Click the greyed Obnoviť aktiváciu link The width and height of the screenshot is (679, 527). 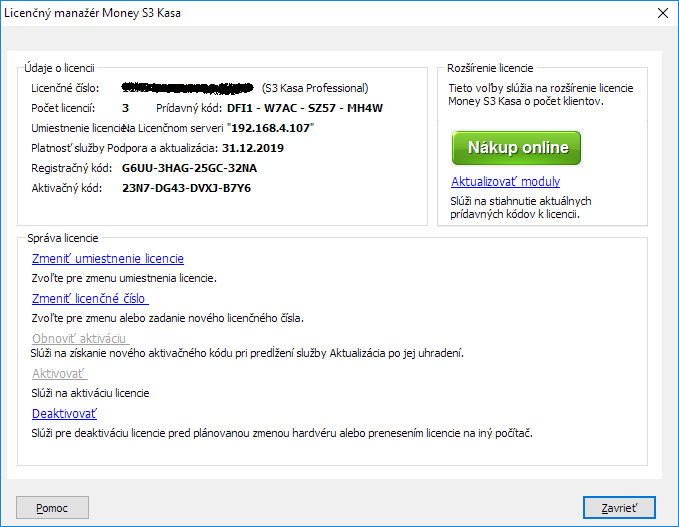(x=81, y=338)
